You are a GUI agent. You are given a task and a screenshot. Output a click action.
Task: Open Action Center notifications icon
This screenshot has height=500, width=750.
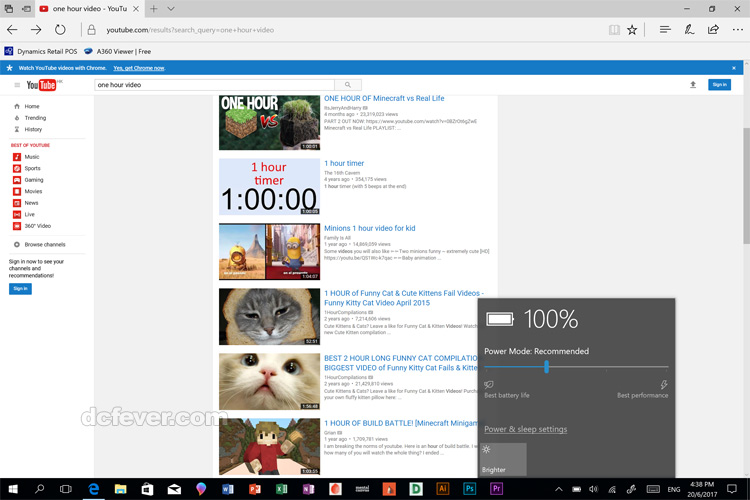[x=731, y=489]
